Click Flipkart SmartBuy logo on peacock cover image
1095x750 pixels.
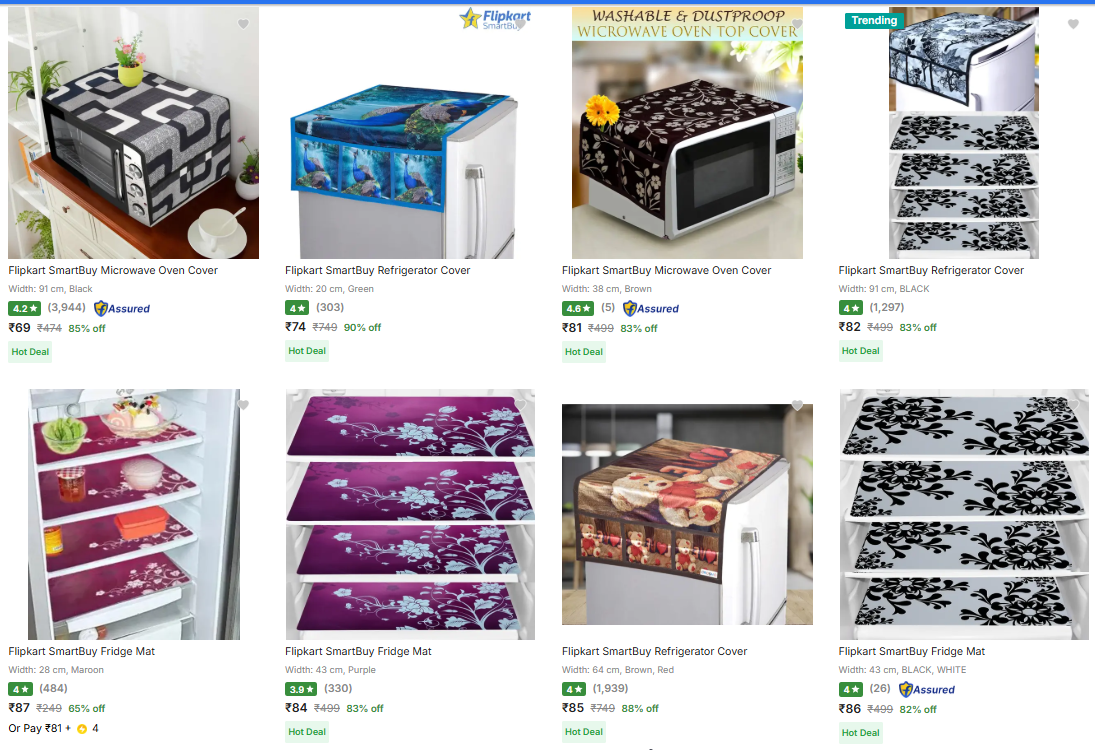495,19
